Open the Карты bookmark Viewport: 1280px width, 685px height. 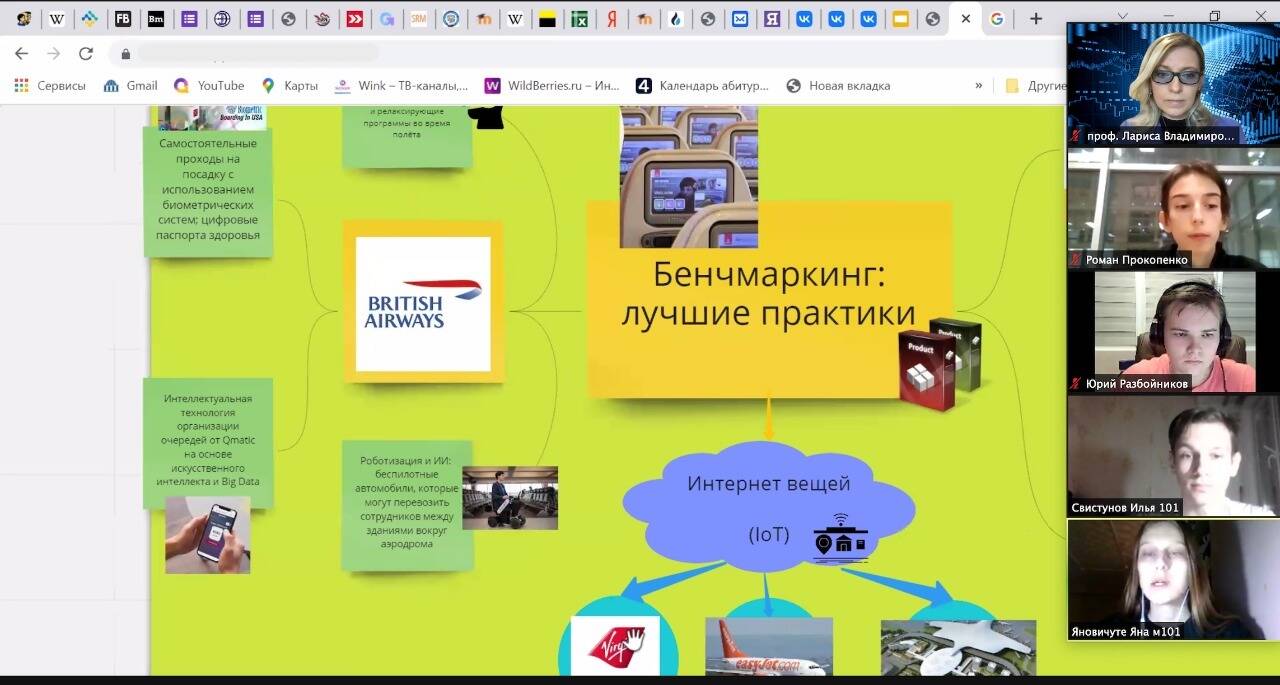point(289,86)
